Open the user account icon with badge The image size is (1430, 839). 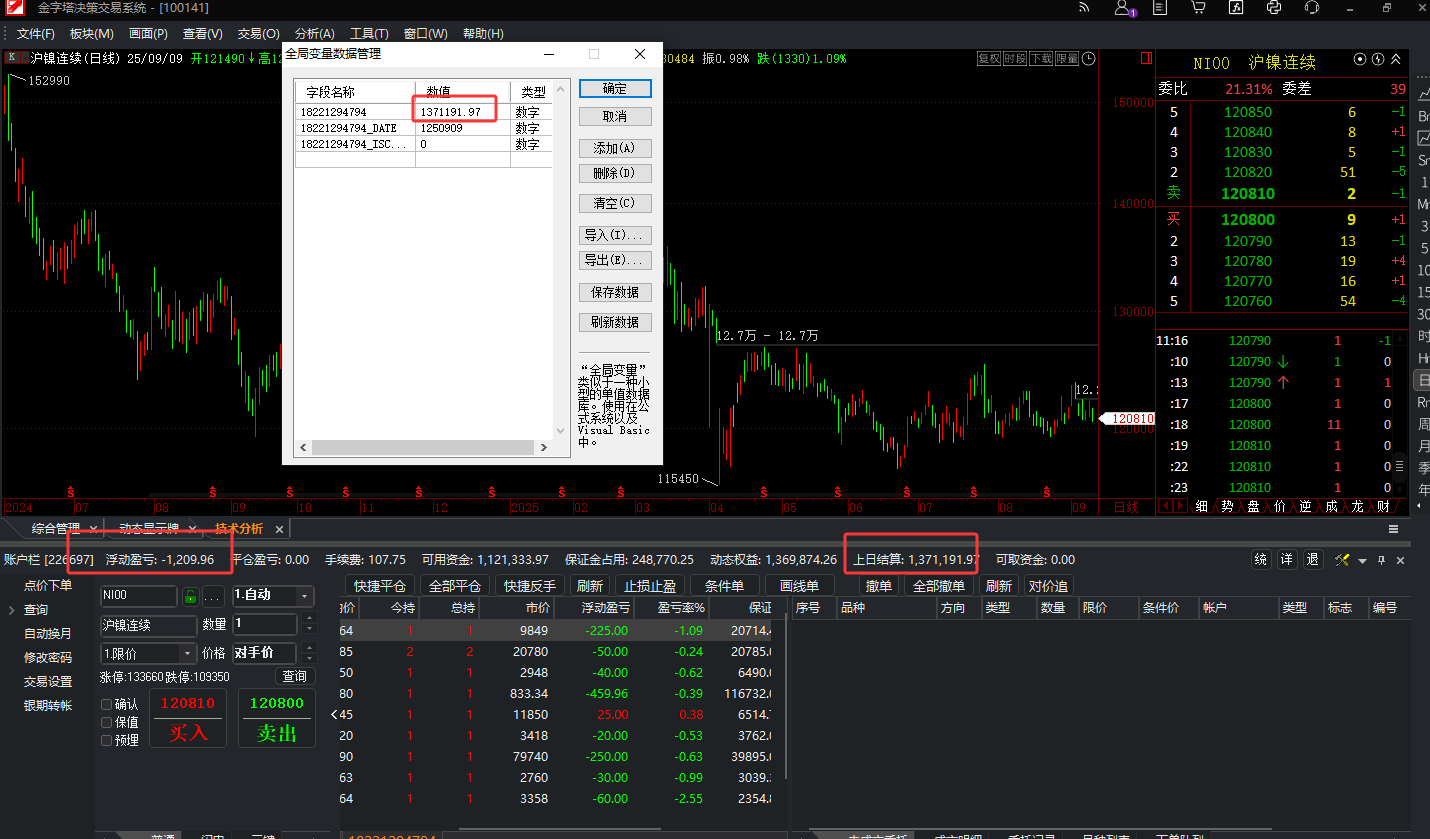tap(1123, 8)
